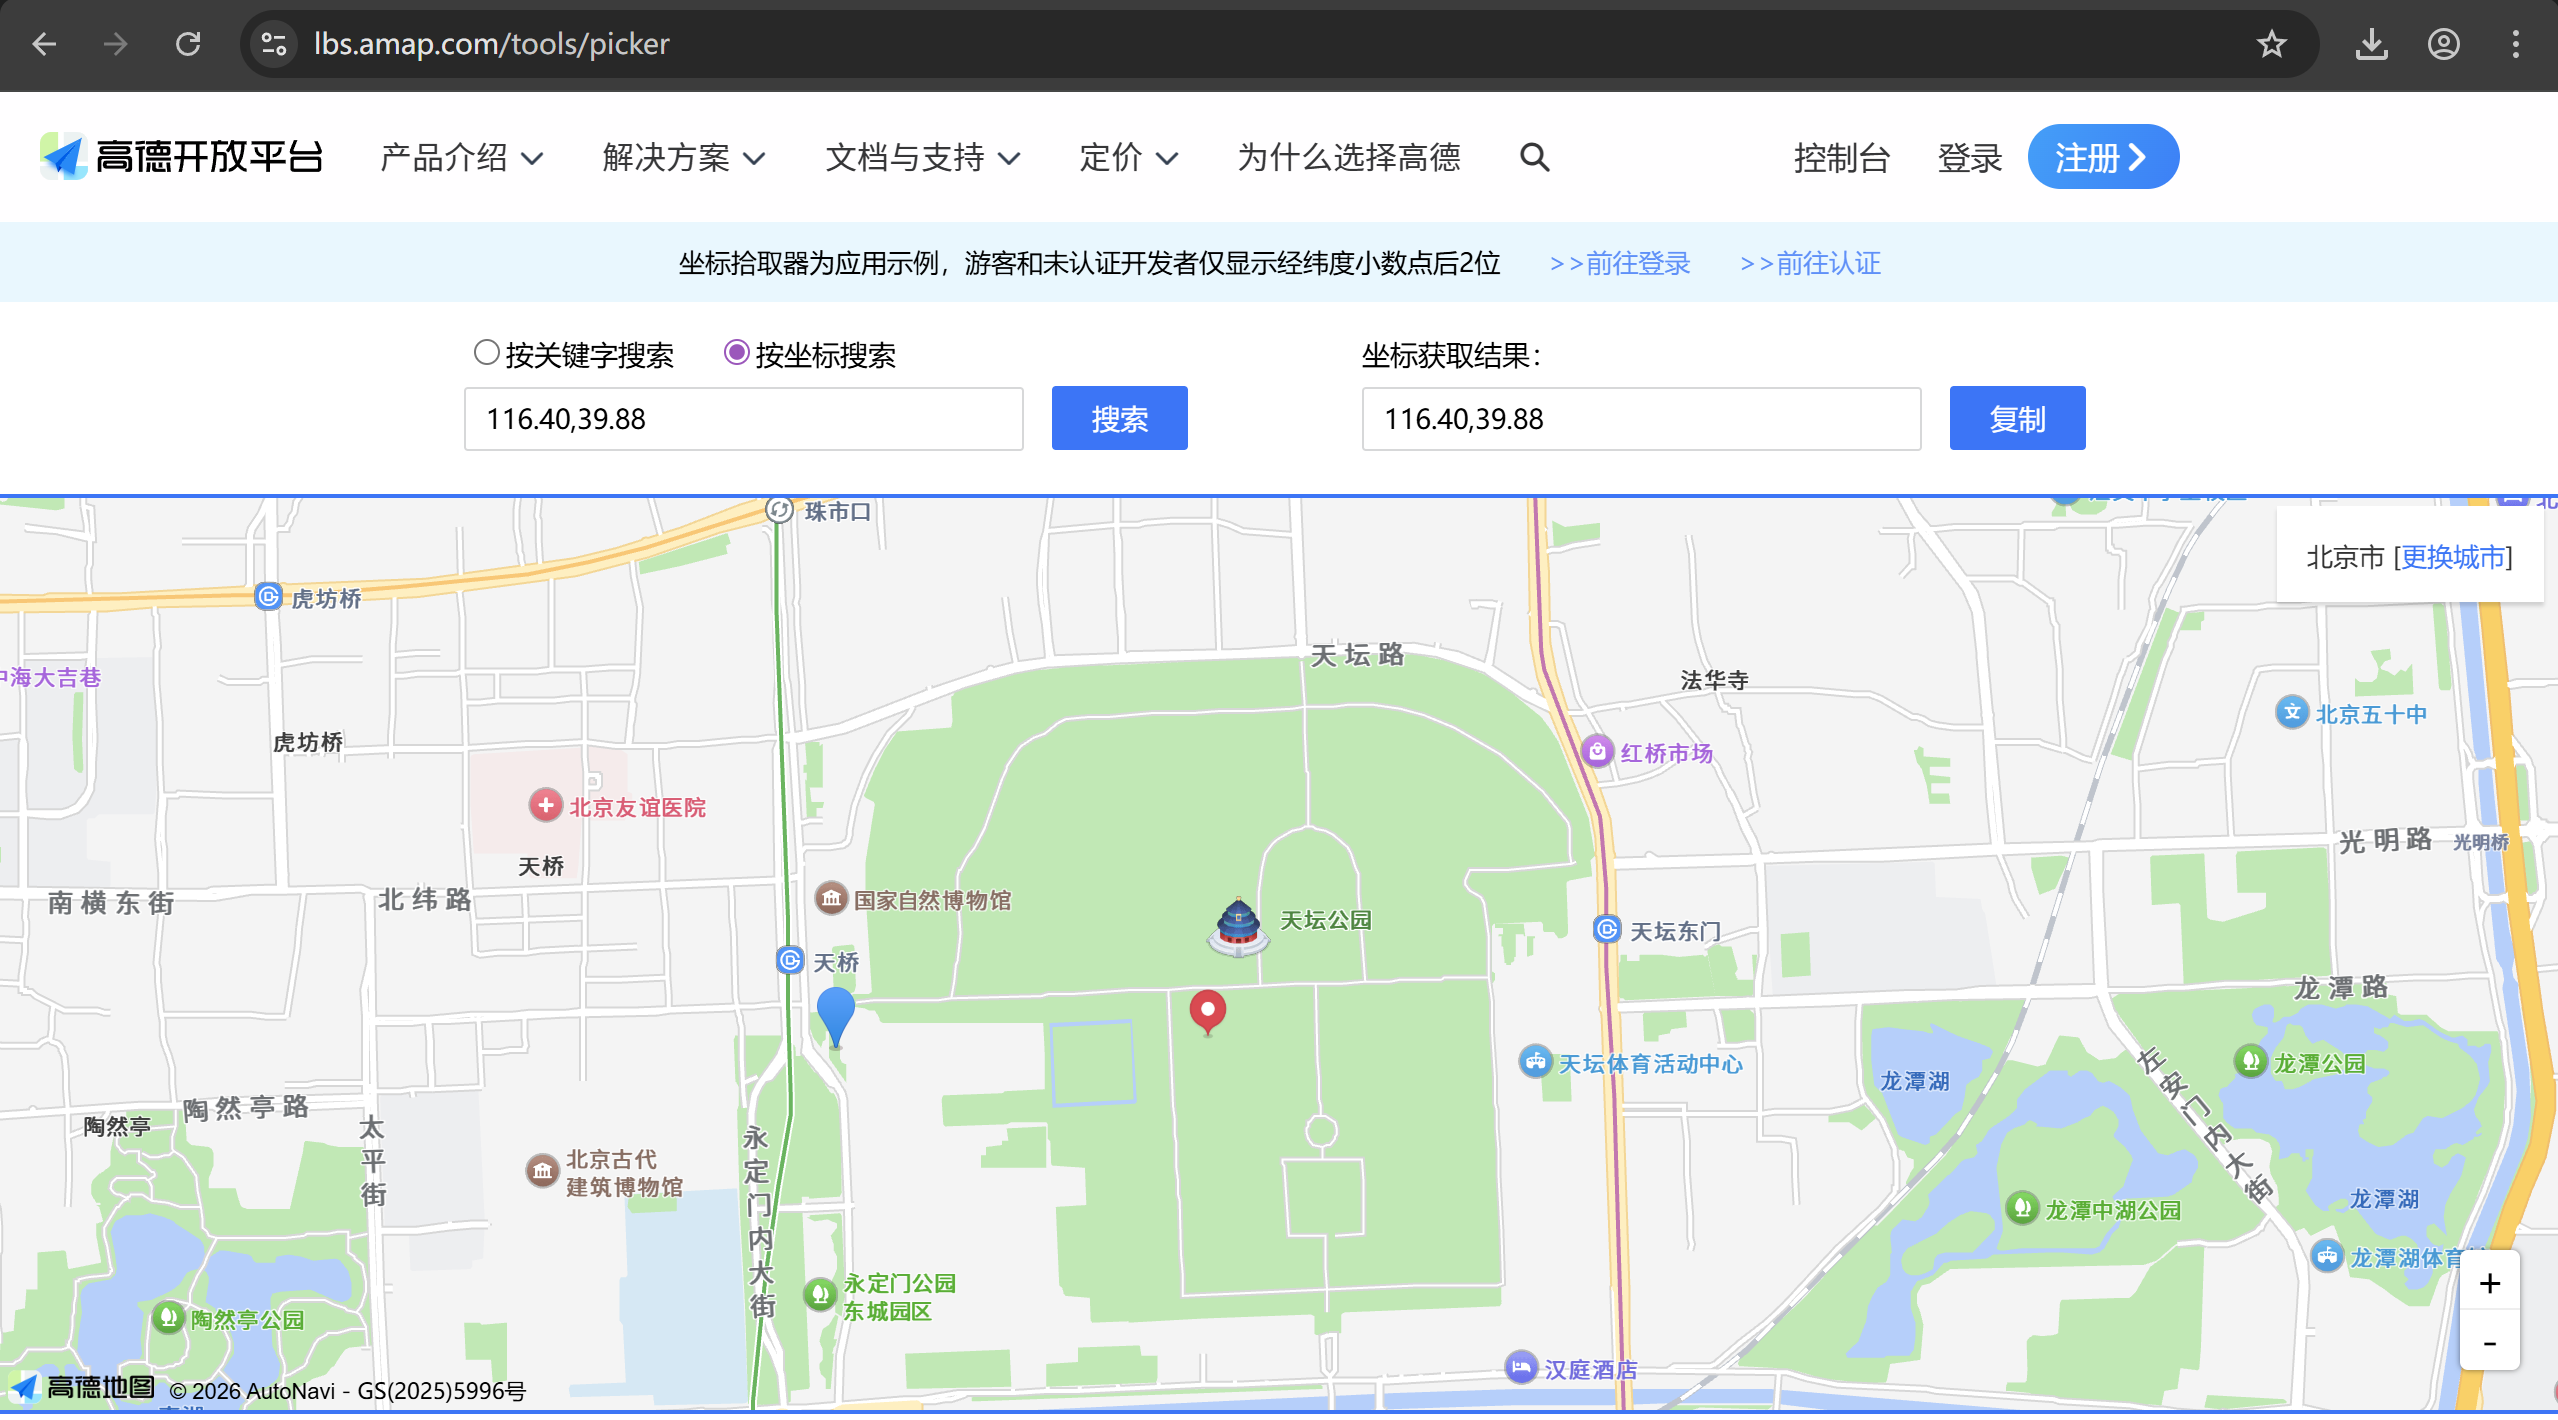Viewport: 2558px width, 1420px height.
Task: Click the 高德开放平台 logo
Action: point(182,157)
